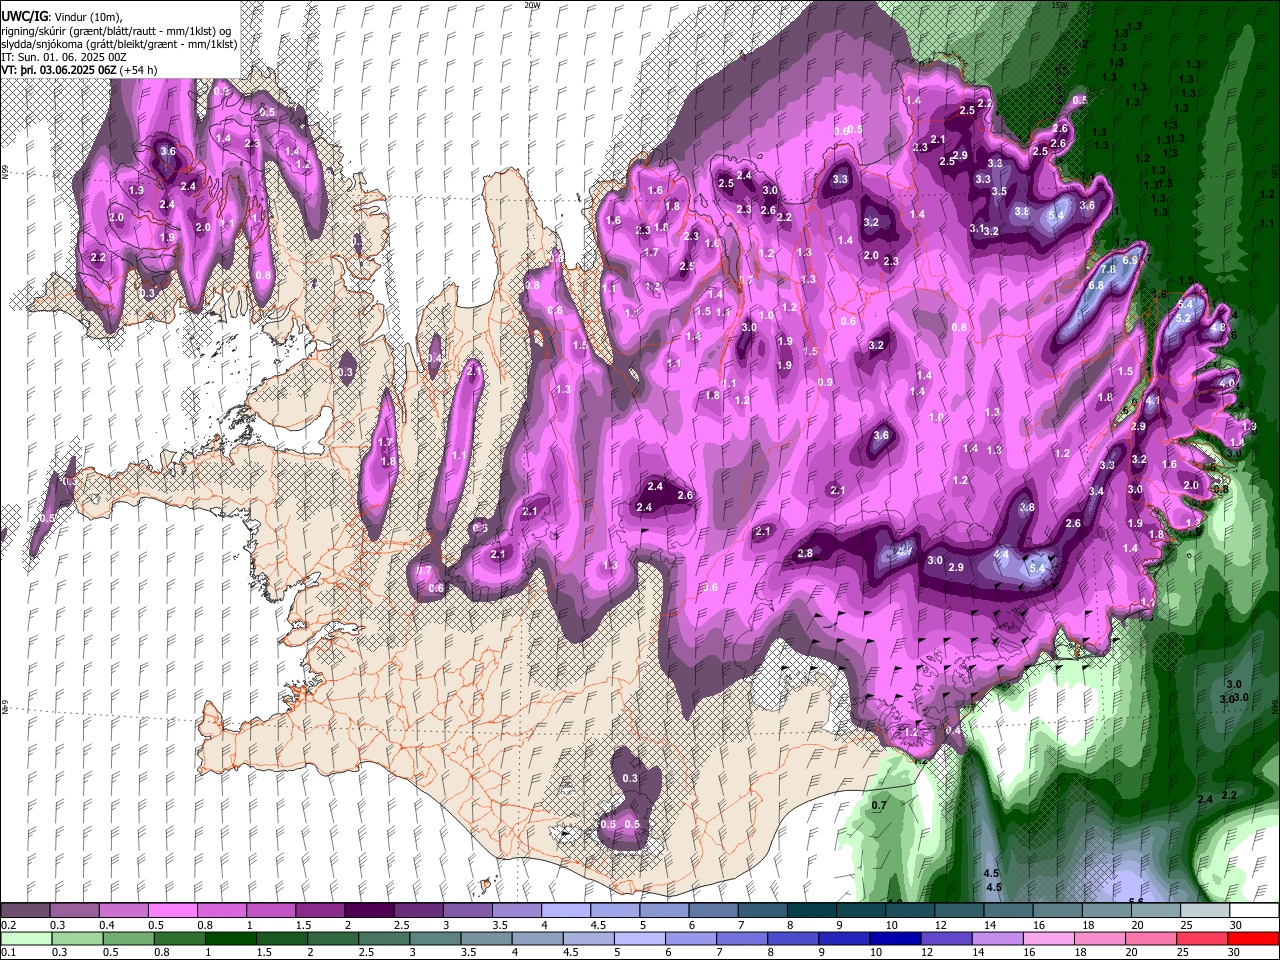The width and height of the screenshot is (1280, 960).
Task: Select the bright pink 0.5 swatch in the upper scale
Action: 172,911
